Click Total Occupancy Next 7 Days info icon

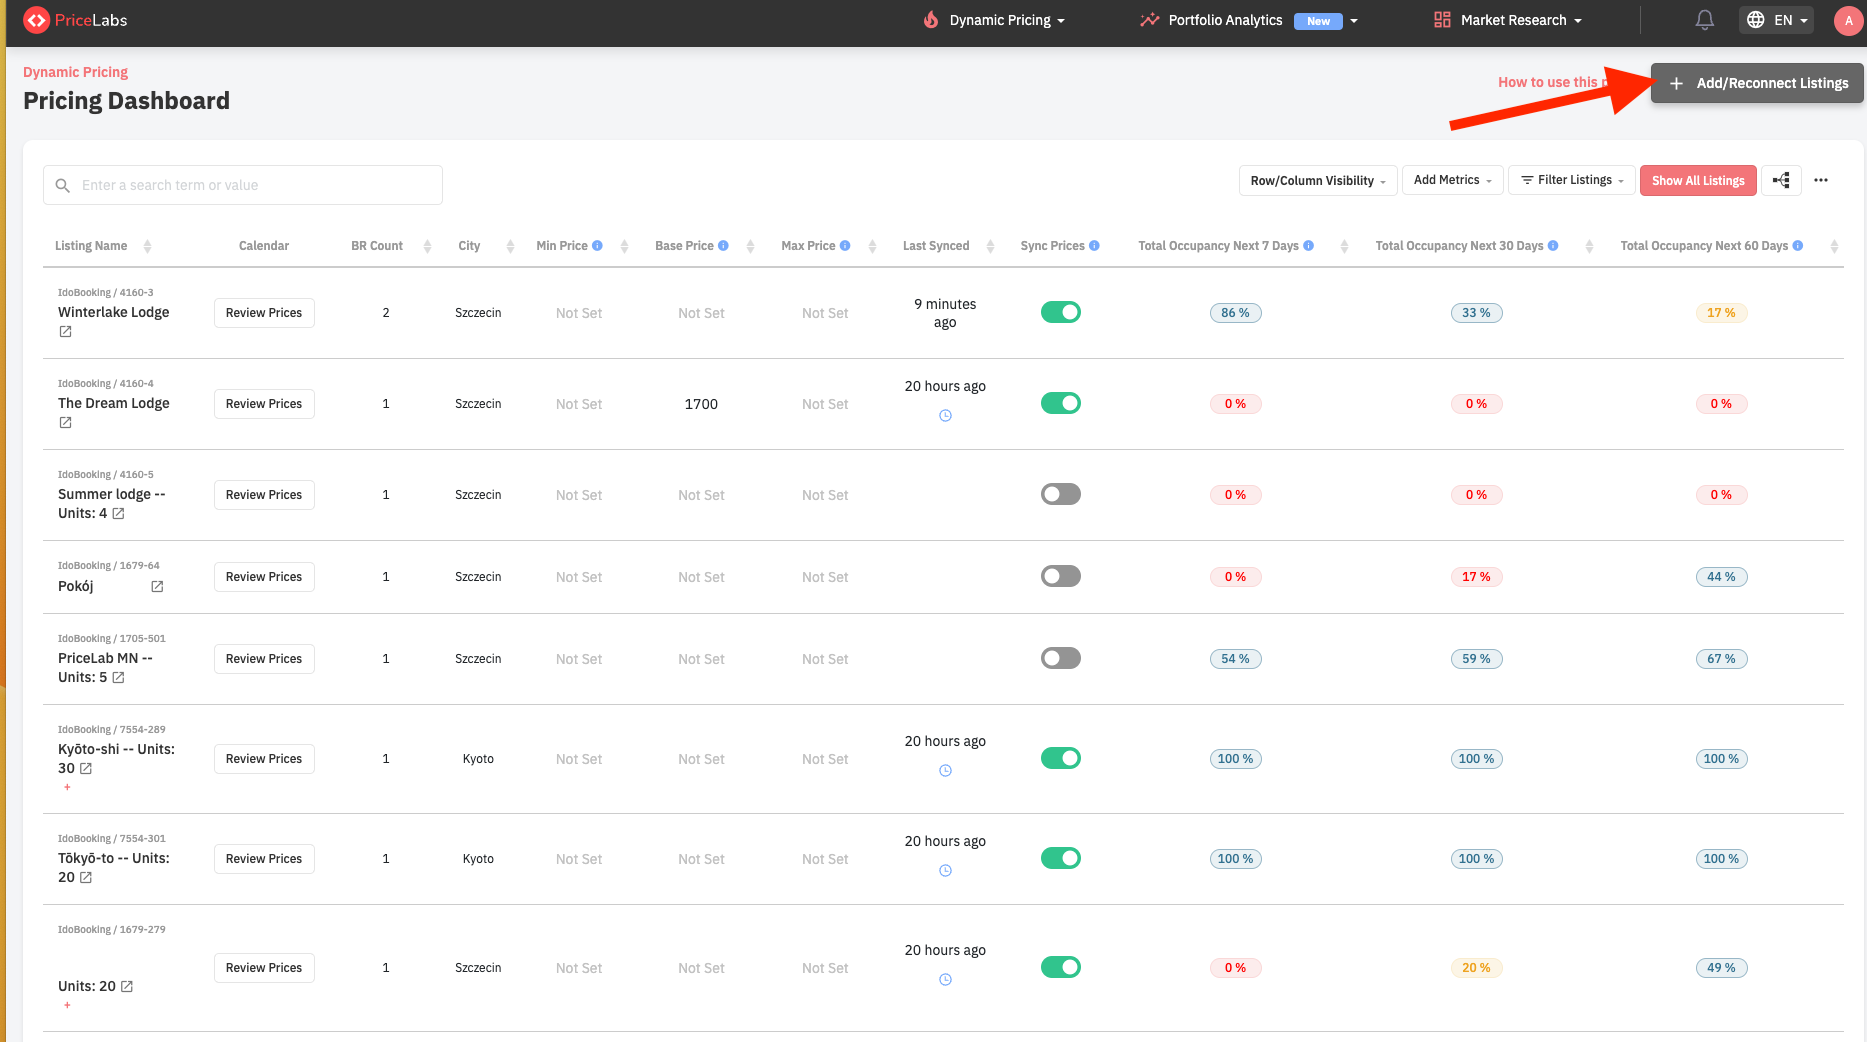[x=1308, y=245]
